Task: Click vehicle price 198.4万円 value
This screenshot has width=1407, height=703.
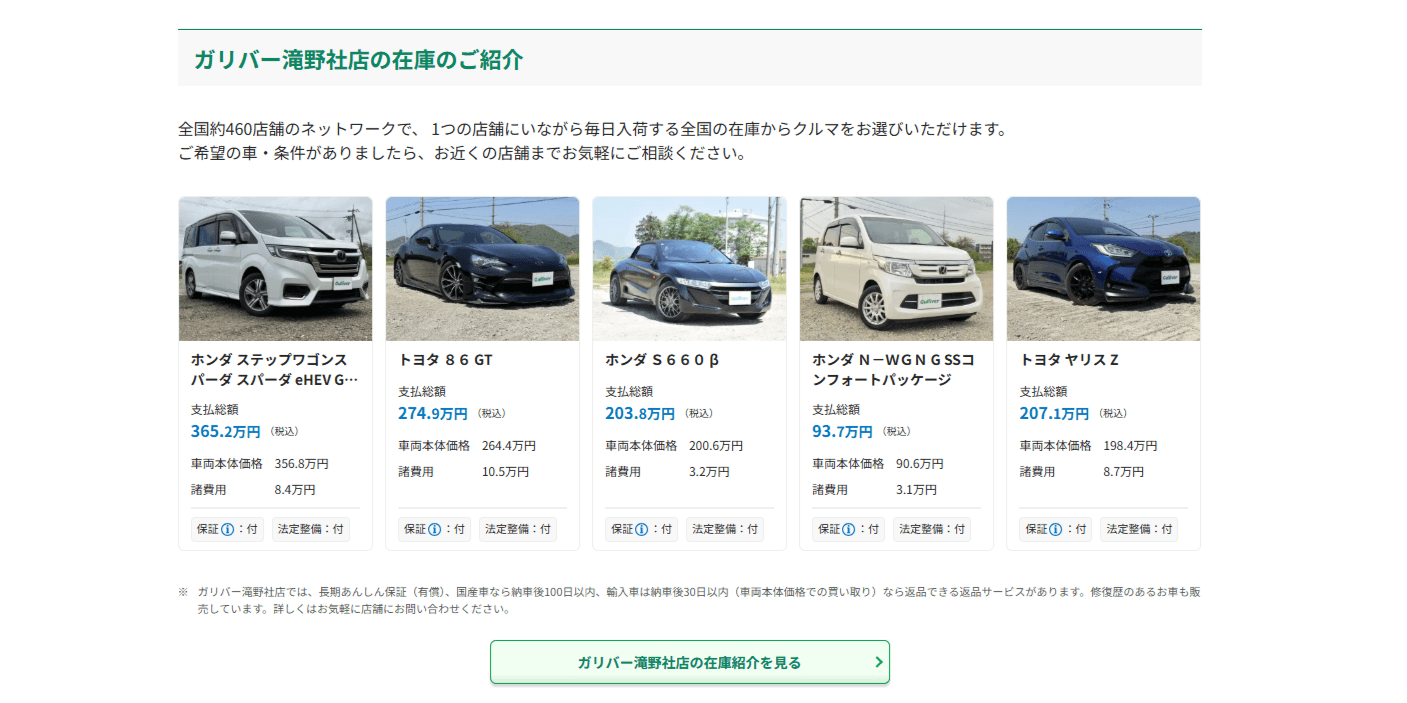Action: click(1130, 446)
